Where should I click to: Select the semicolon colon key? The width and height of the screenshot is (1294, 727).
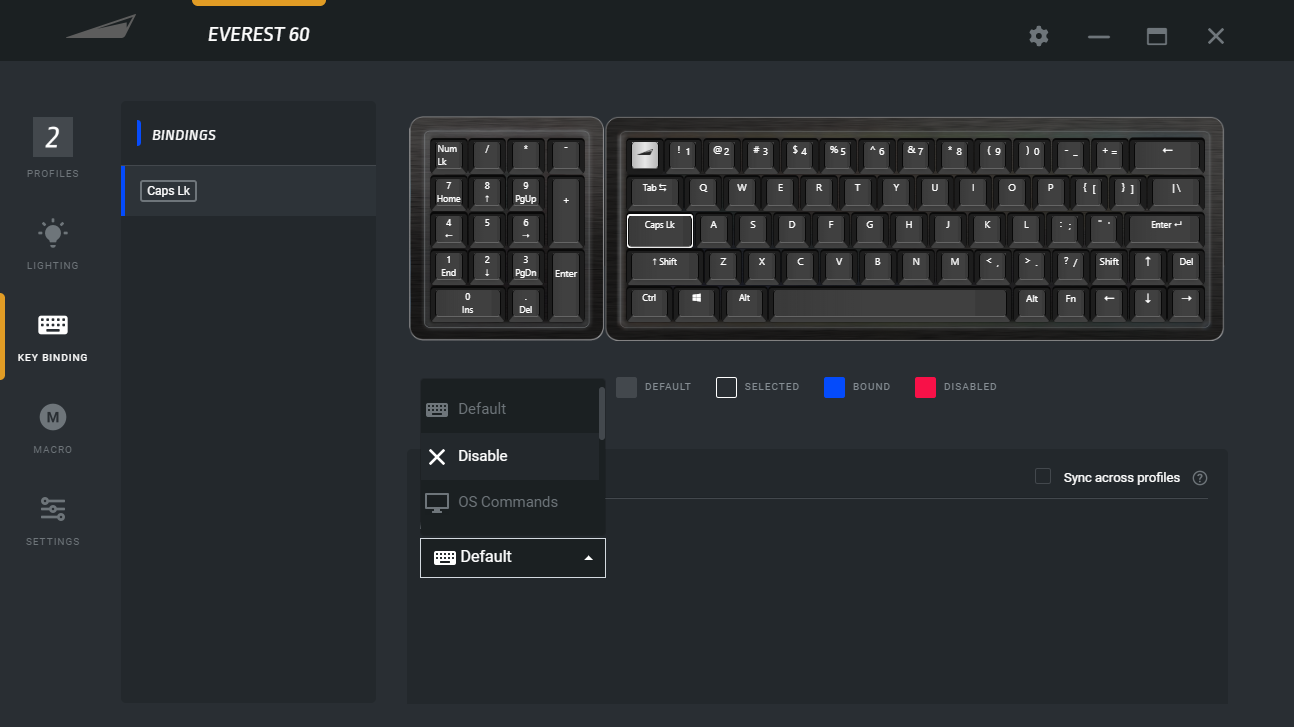1064,228
